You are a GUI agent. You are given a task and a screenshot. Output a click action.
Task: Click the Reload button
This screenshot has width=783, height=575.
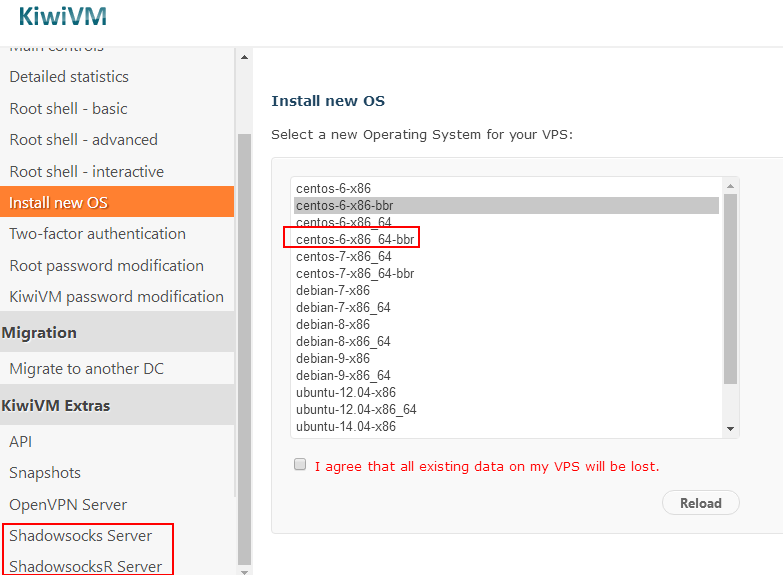click(x=701, y=503)
